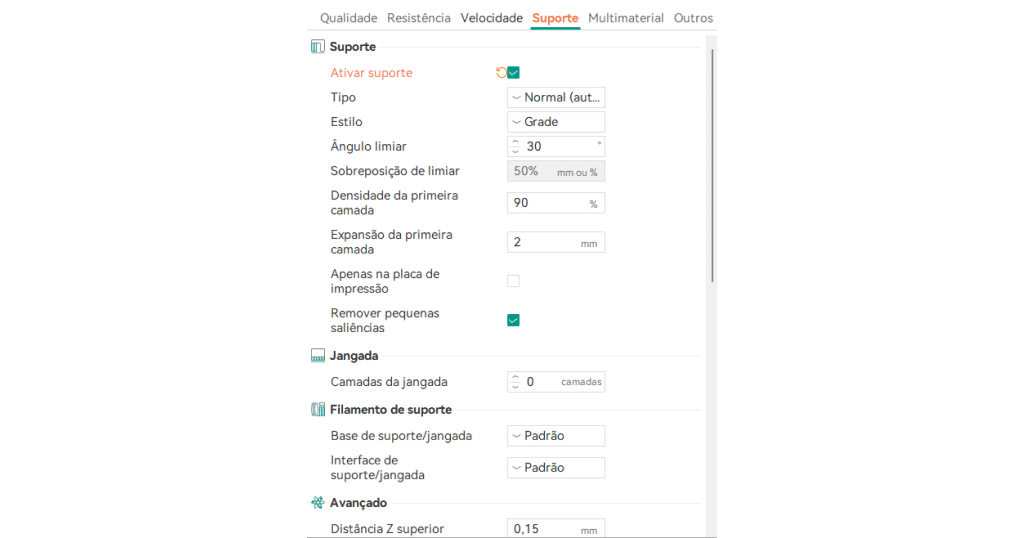Click the Interface de suporte/jangada label
The image size is (1024, 538).
click(x=377, y=467)
